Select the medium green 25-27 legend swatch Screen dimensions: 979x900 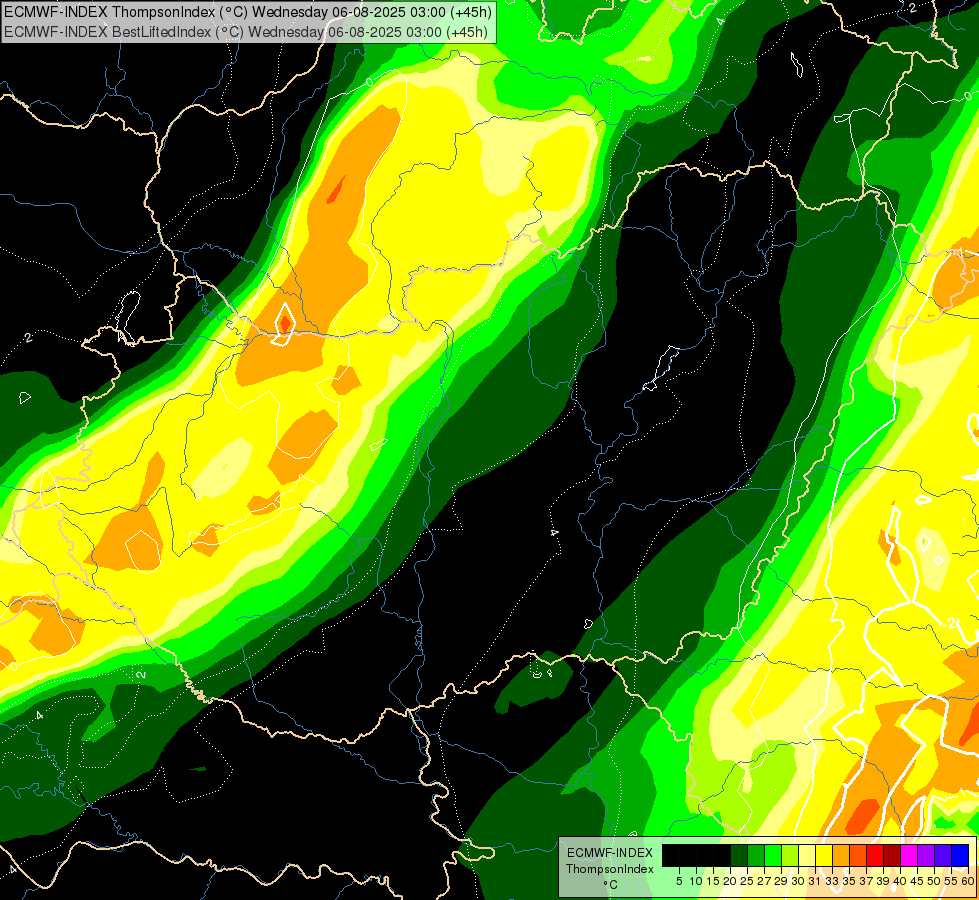(x=756, y=855)
